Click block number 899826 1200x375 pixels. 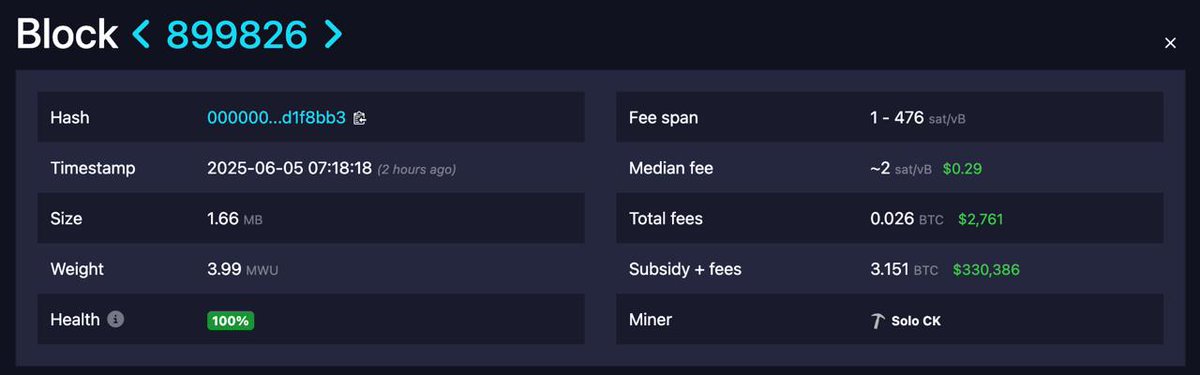(x=237, y=35)
